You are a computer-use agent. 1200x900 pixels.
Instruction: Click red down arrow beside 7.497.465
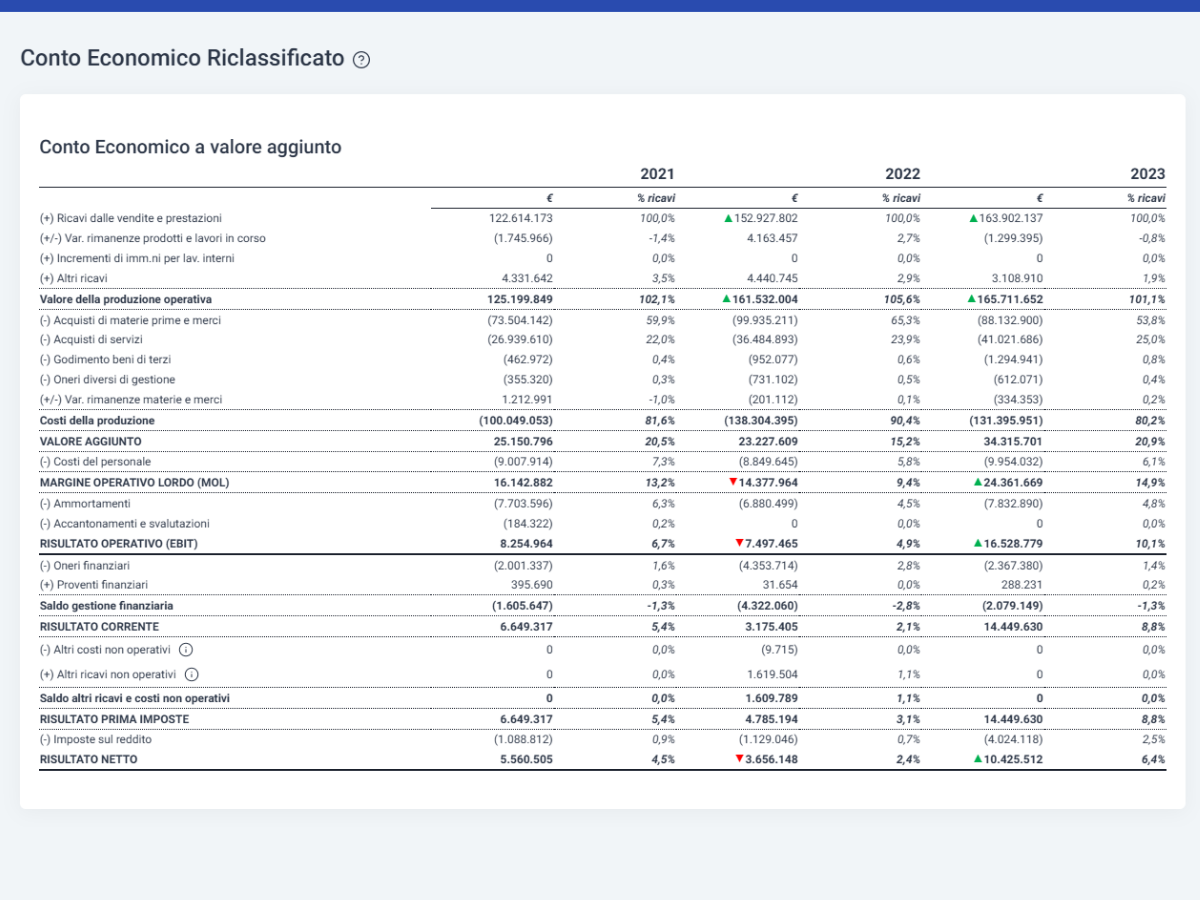740,543
